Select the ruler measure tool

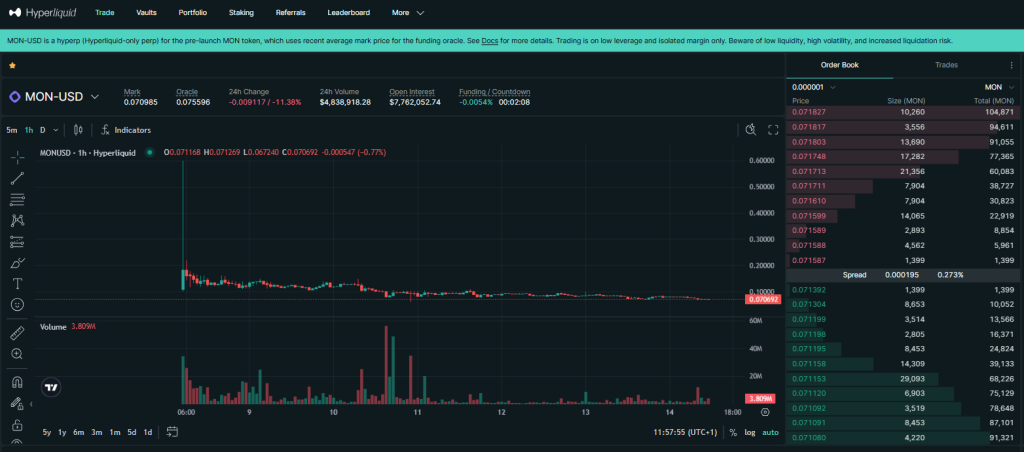pos(17,333)
